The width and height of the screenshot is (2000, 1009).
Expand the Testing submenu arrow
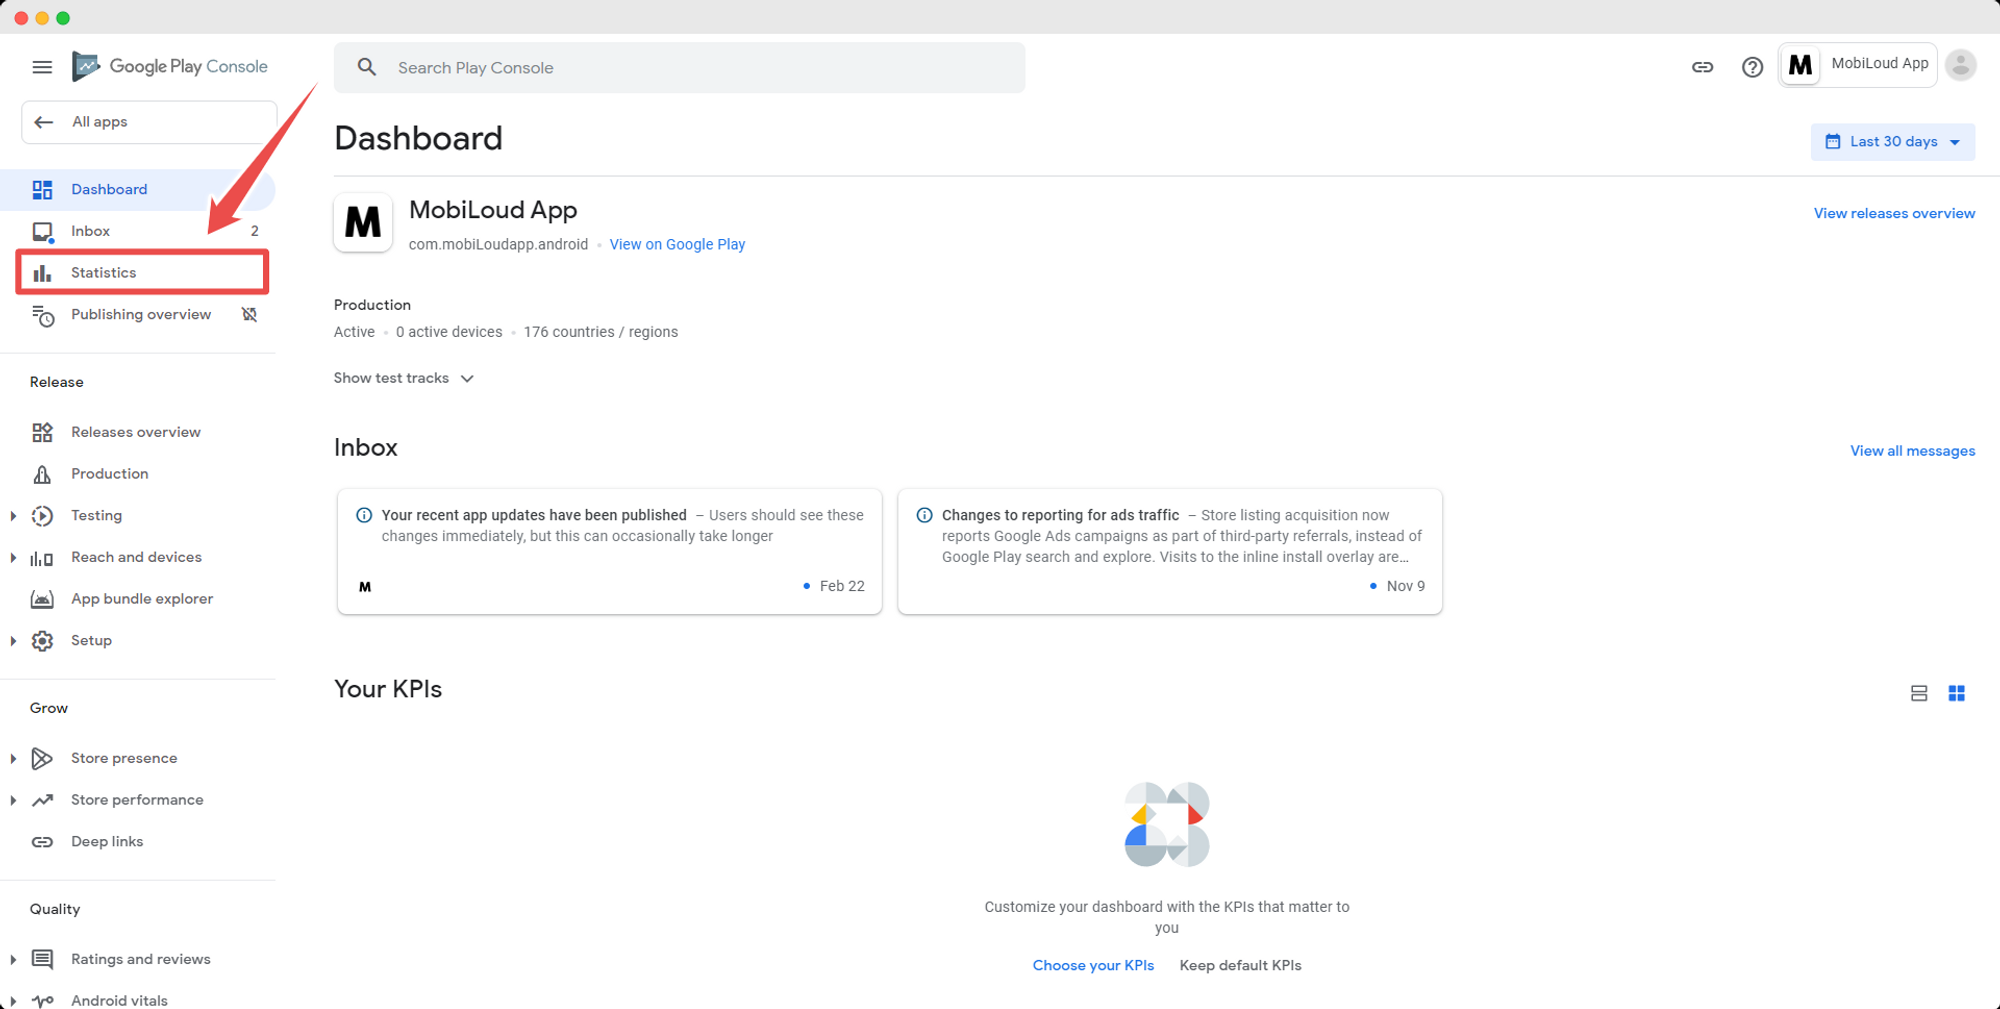13,516
